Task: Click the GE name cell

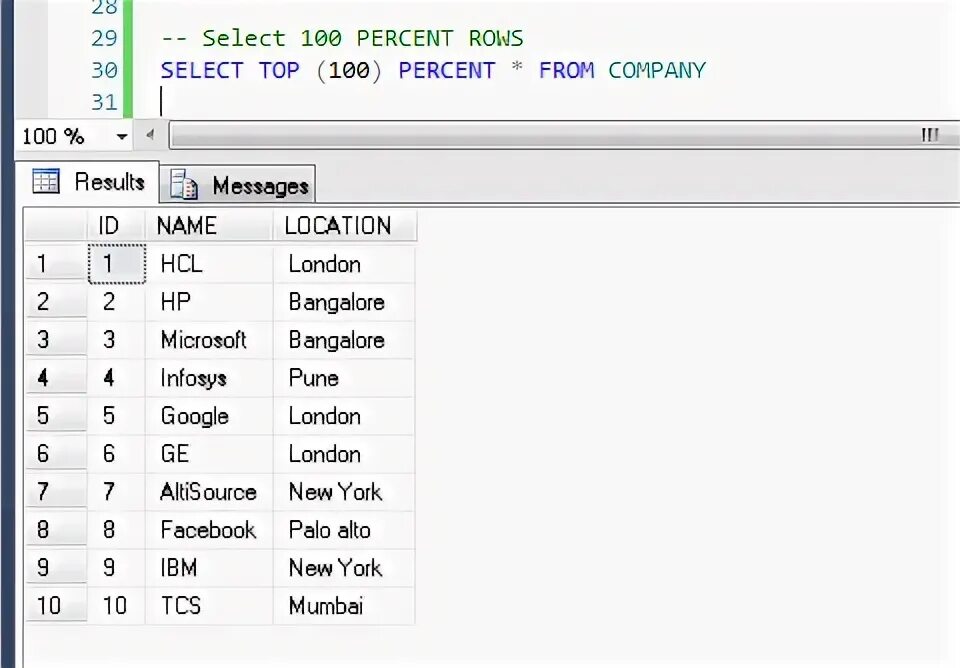Action: point(209,454)
